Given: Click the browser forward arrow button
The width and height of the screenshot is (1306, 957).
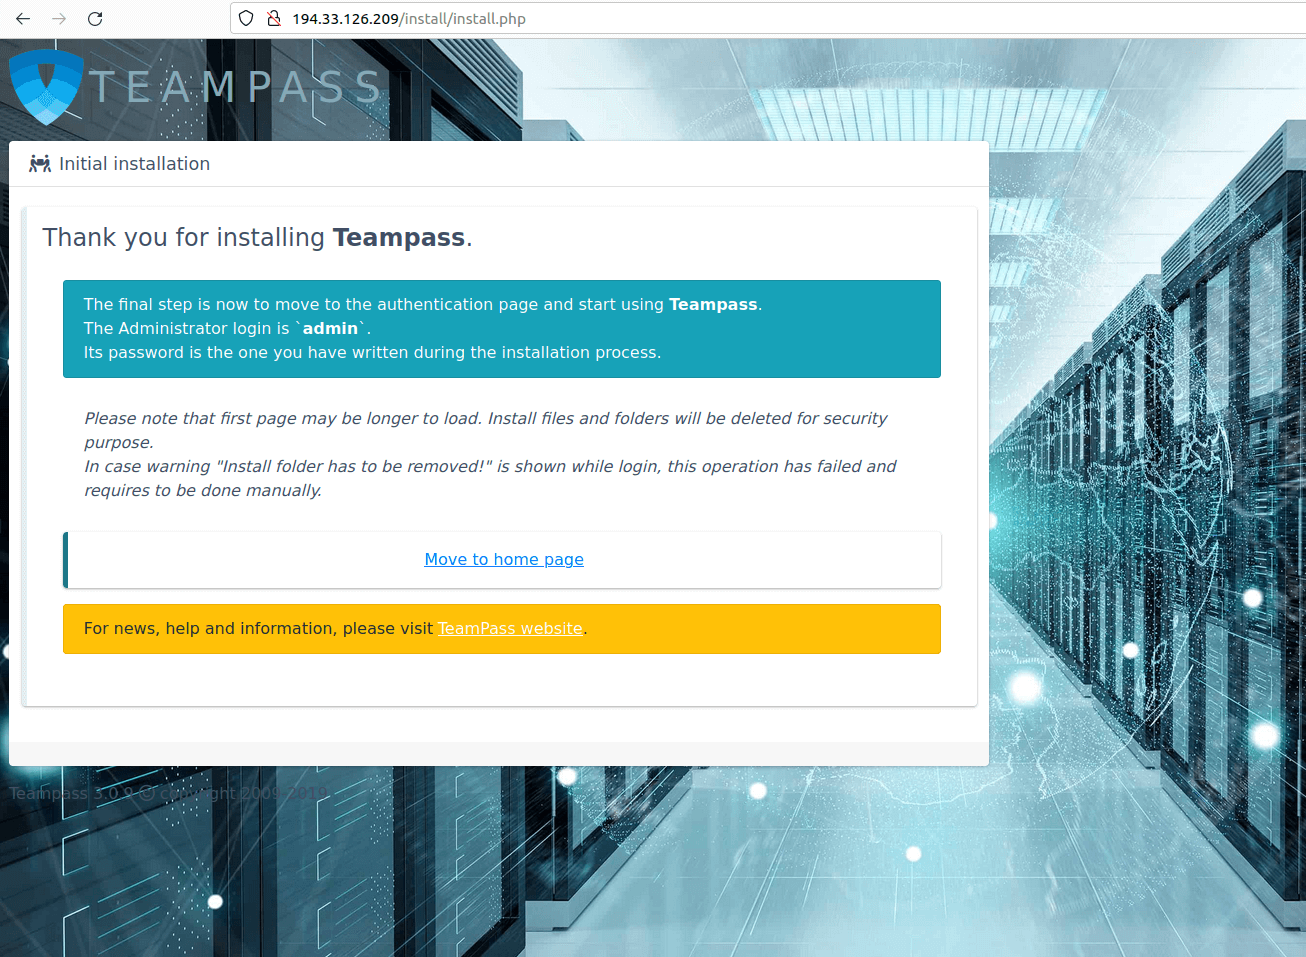Looking at the screenshot, I should [x=59, y=19].
